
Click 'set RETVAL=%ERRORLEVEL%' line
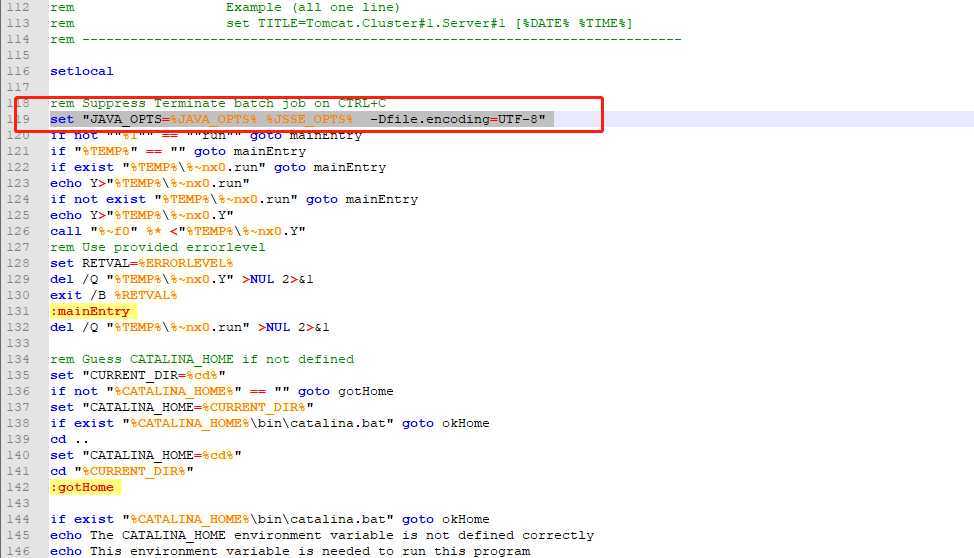(142, 263)
